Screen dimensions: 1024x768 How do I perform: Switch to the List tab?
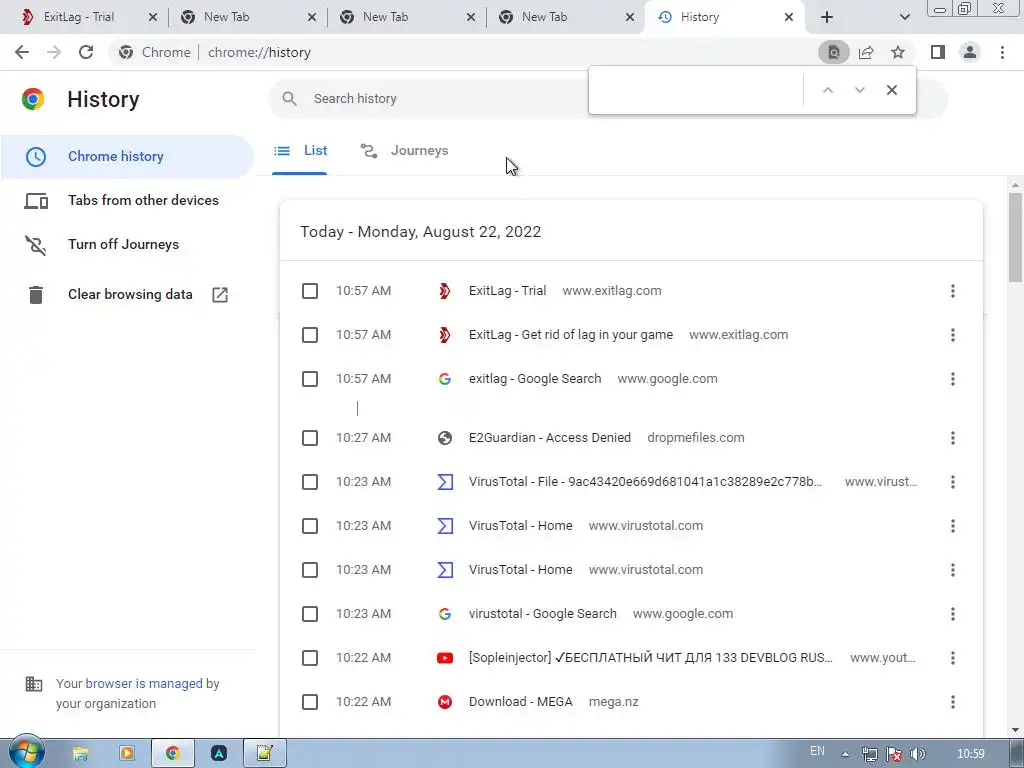tap(300, 151)
